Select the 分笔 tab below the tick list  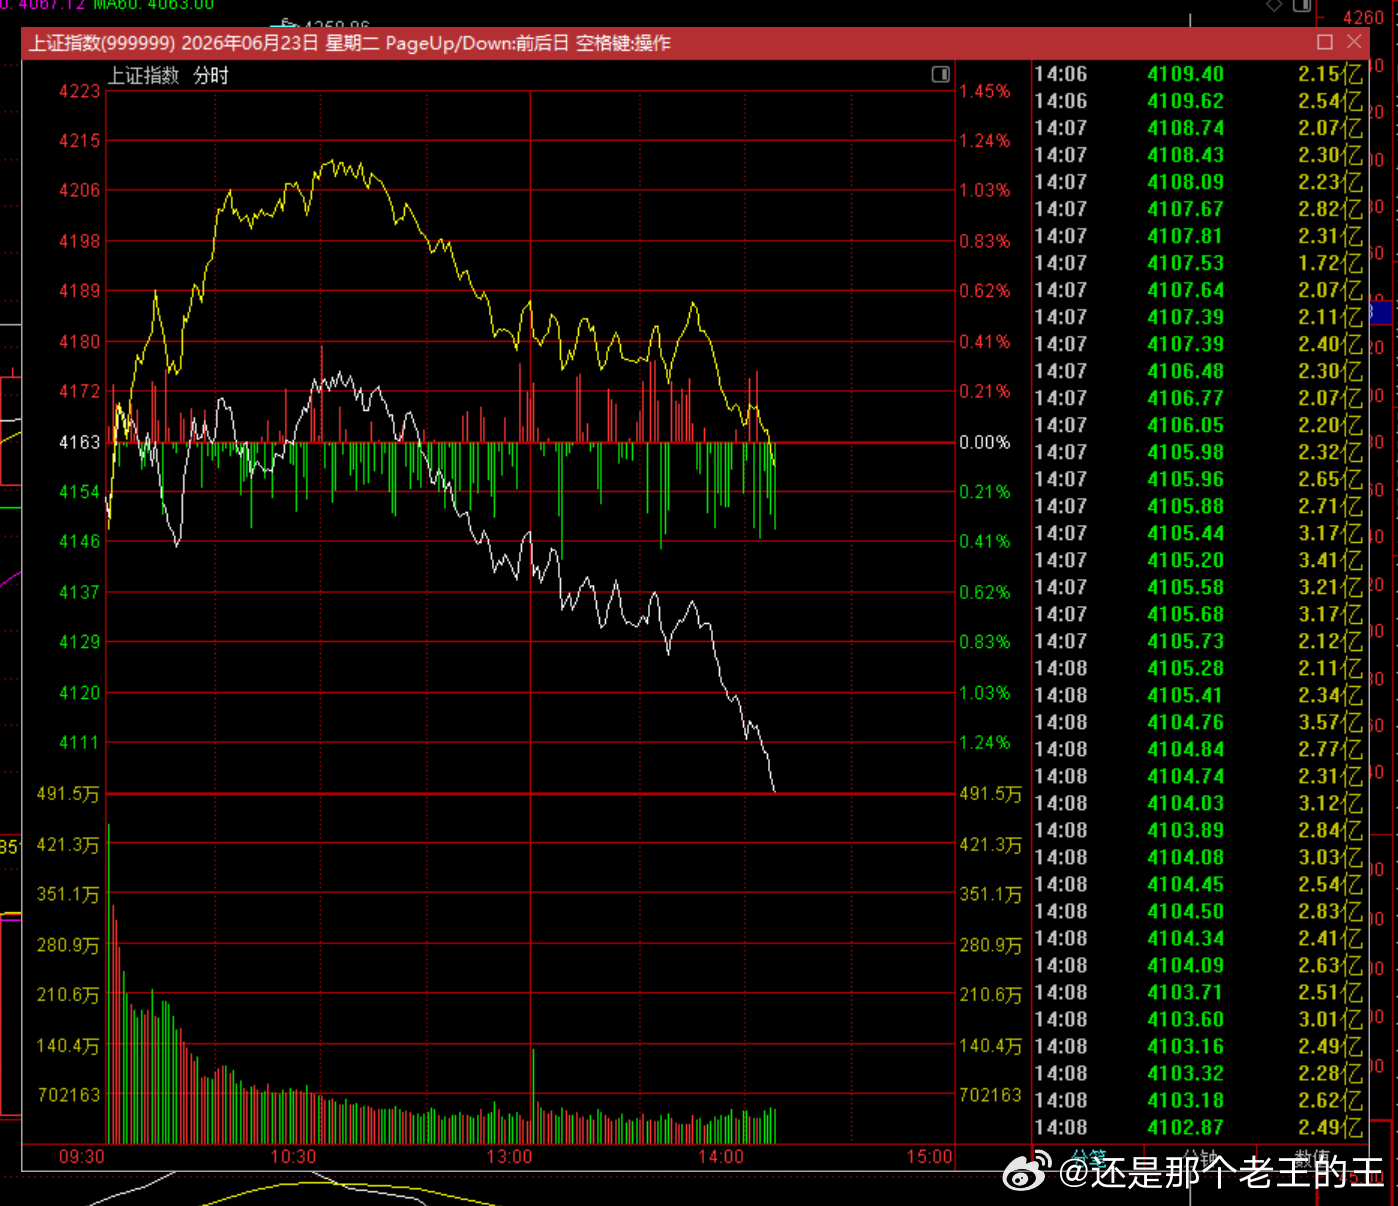pyautogui.click(x=1089, y=1158)
